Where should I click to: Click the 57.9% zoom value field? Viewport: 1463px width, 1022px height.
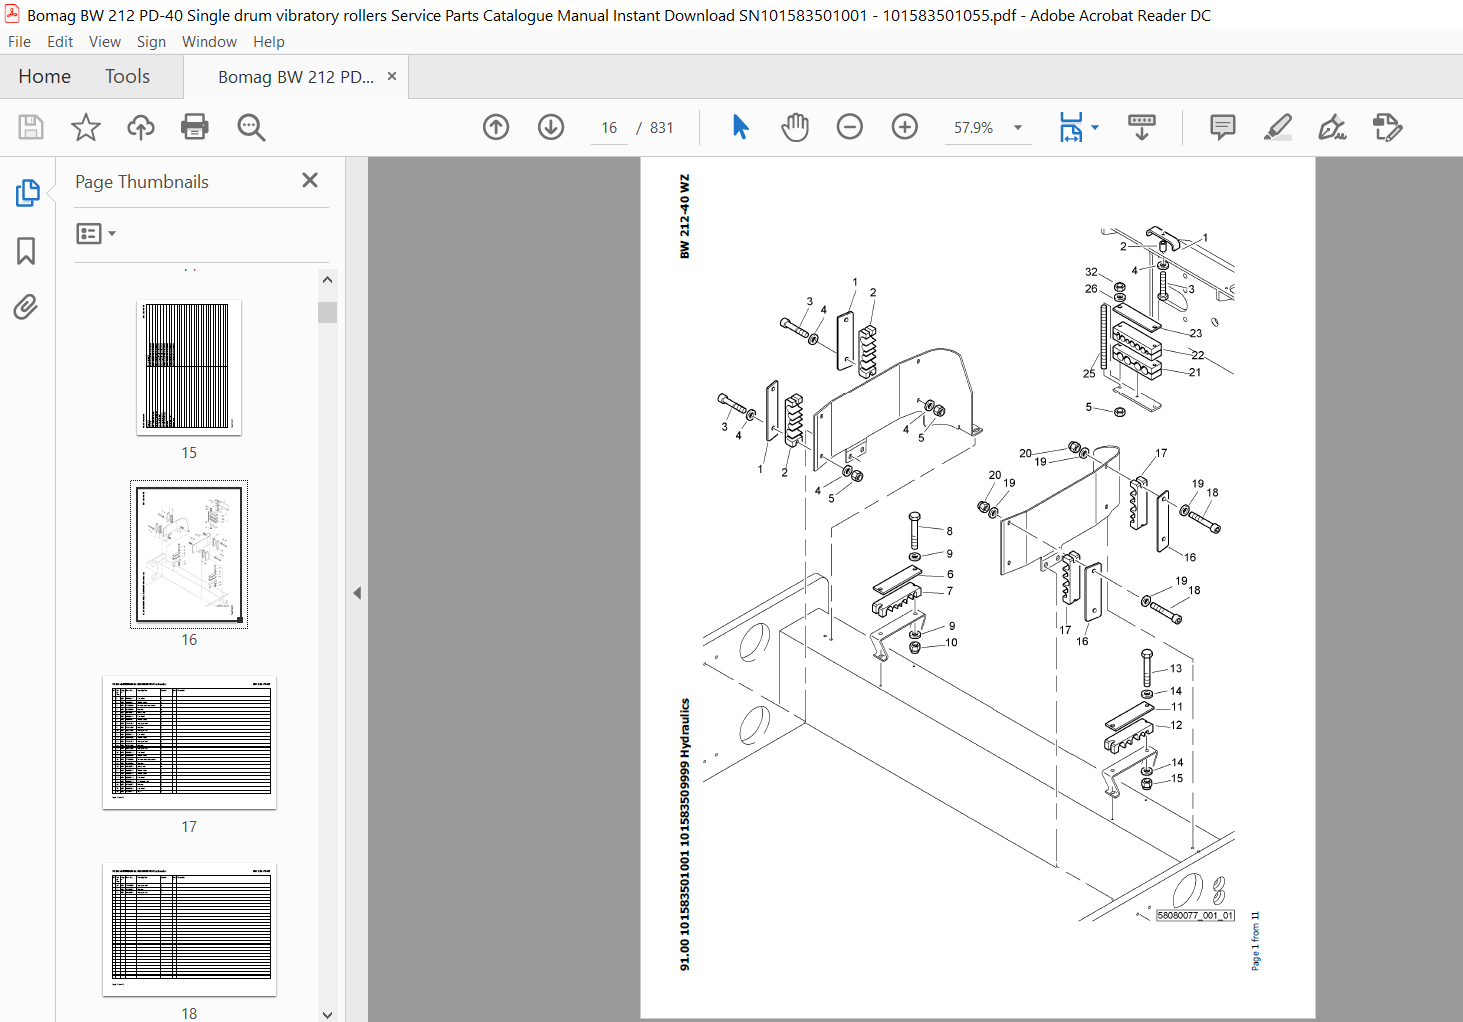(973, 128)
